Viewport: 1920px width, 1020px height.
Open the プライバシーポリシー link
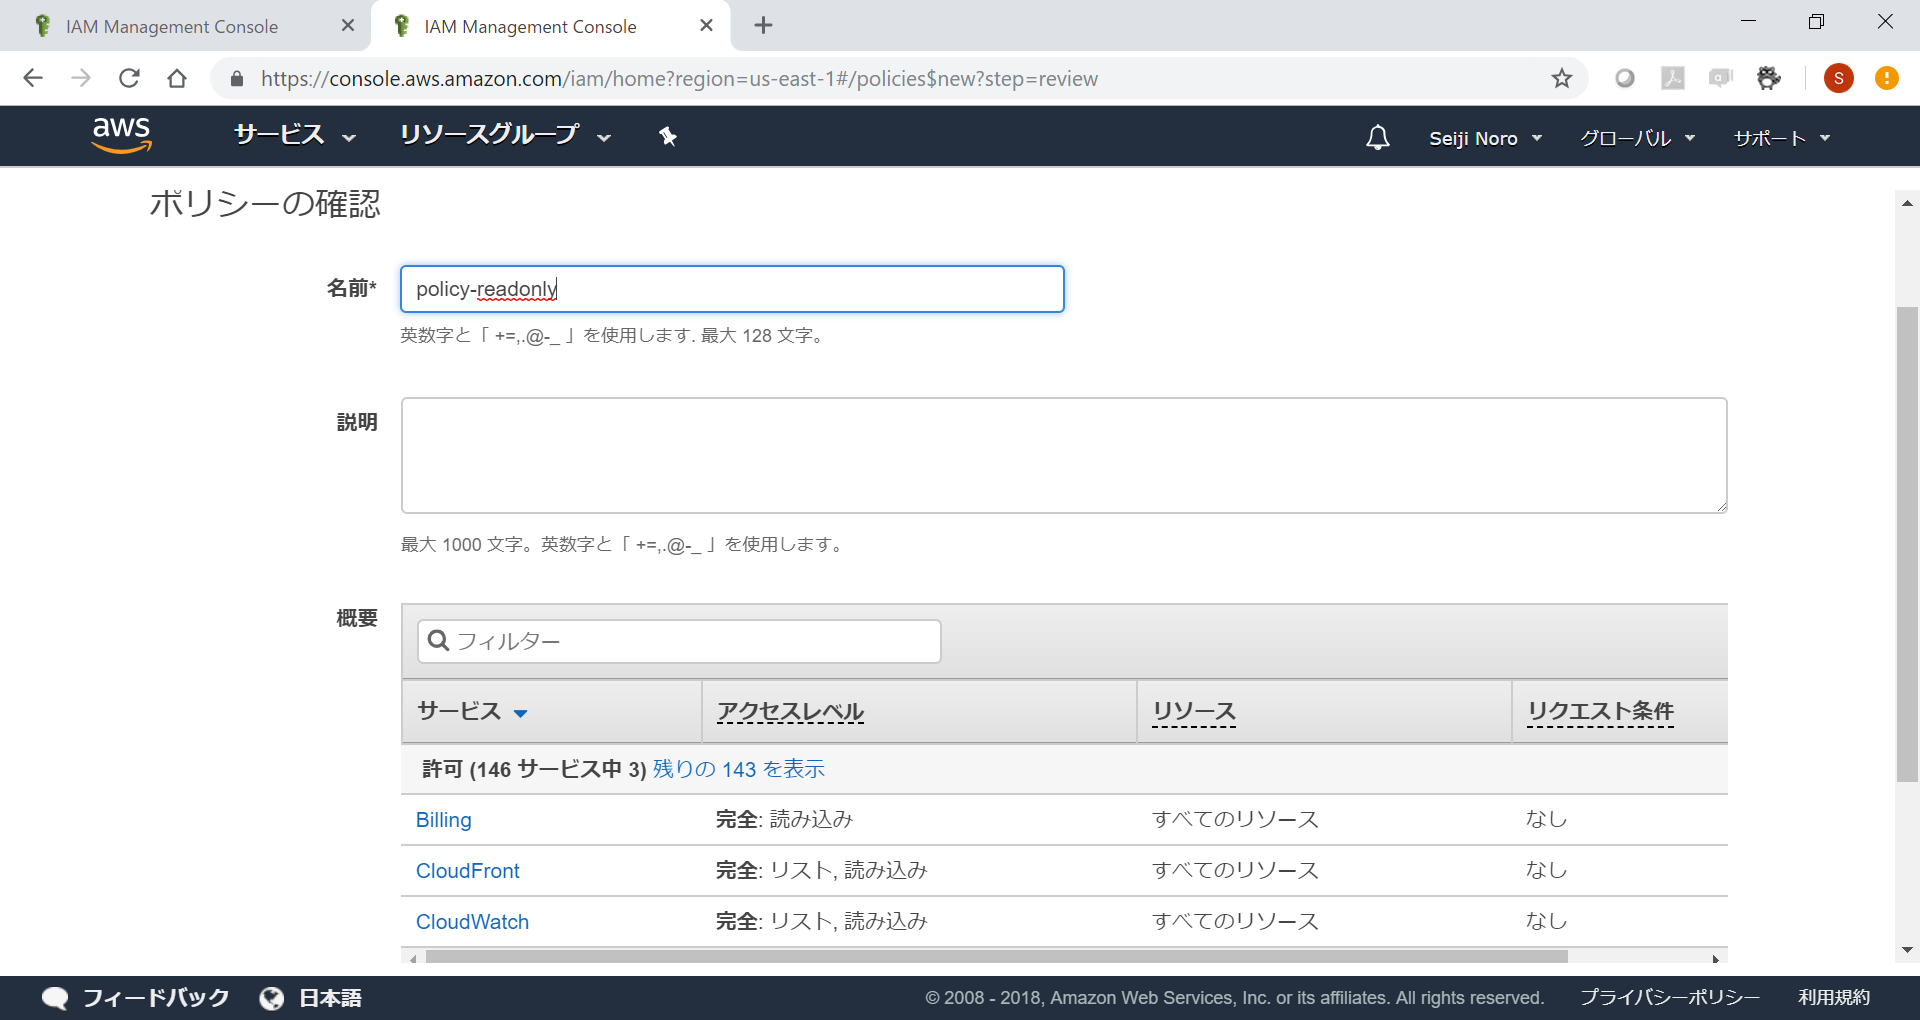pos(1670,998)
